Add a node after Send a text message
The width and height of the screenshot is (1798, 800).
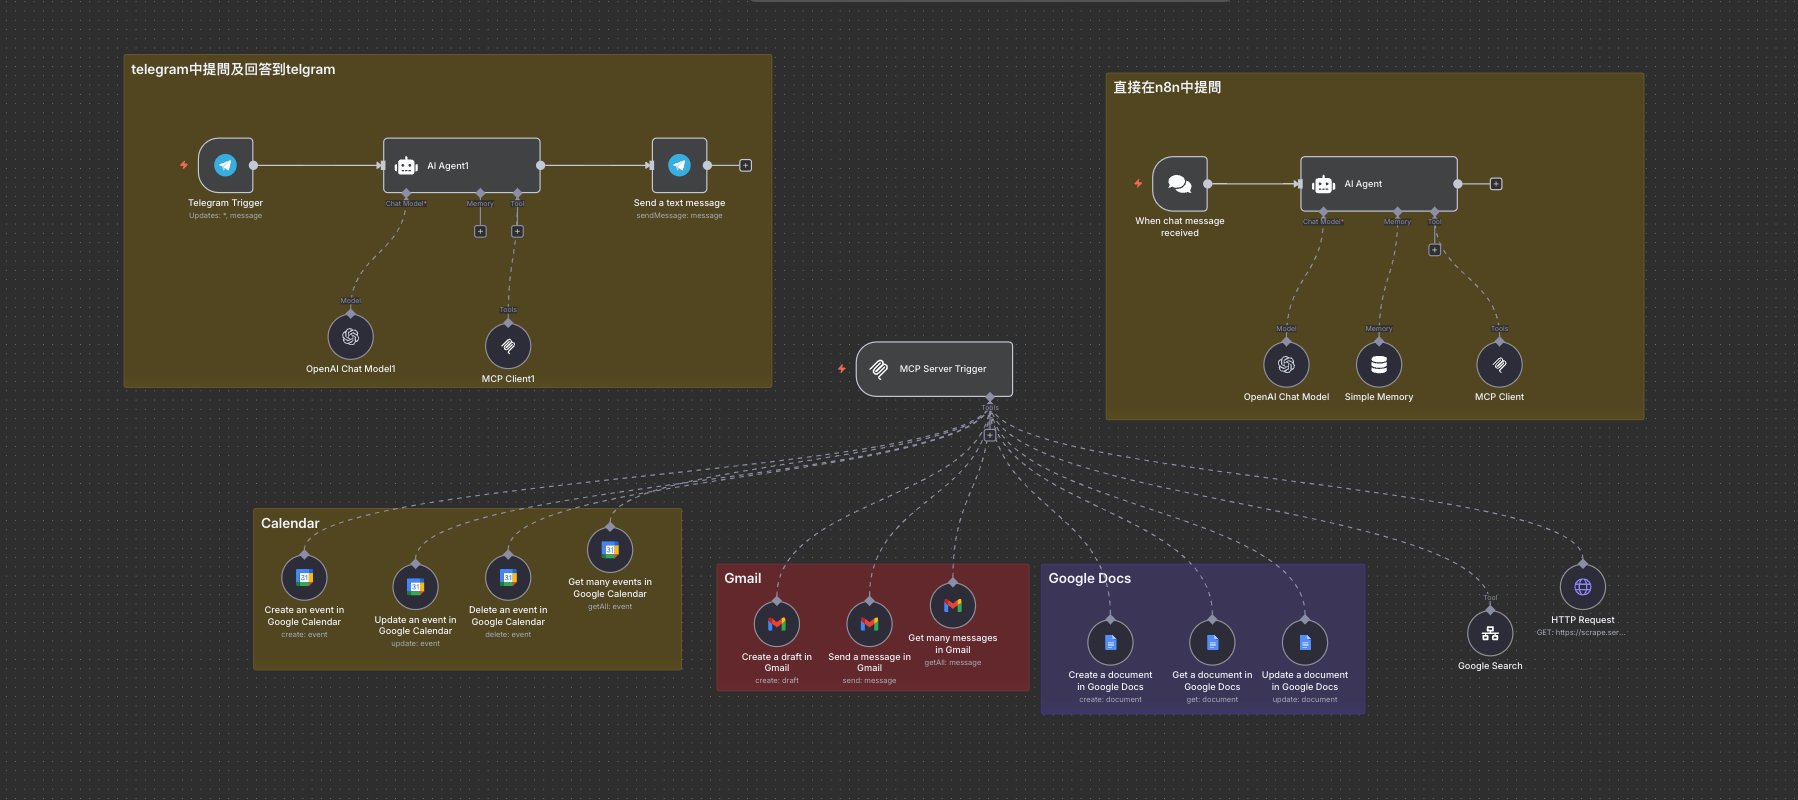[x=745, y=165]
